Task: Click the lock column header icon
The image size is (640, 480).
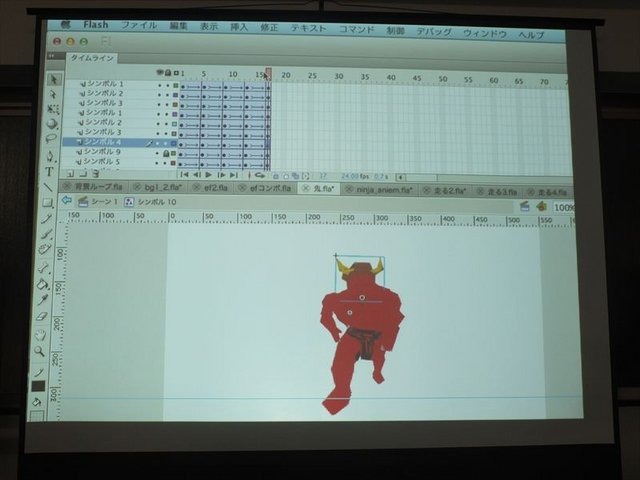Action: tap(168, 73)
